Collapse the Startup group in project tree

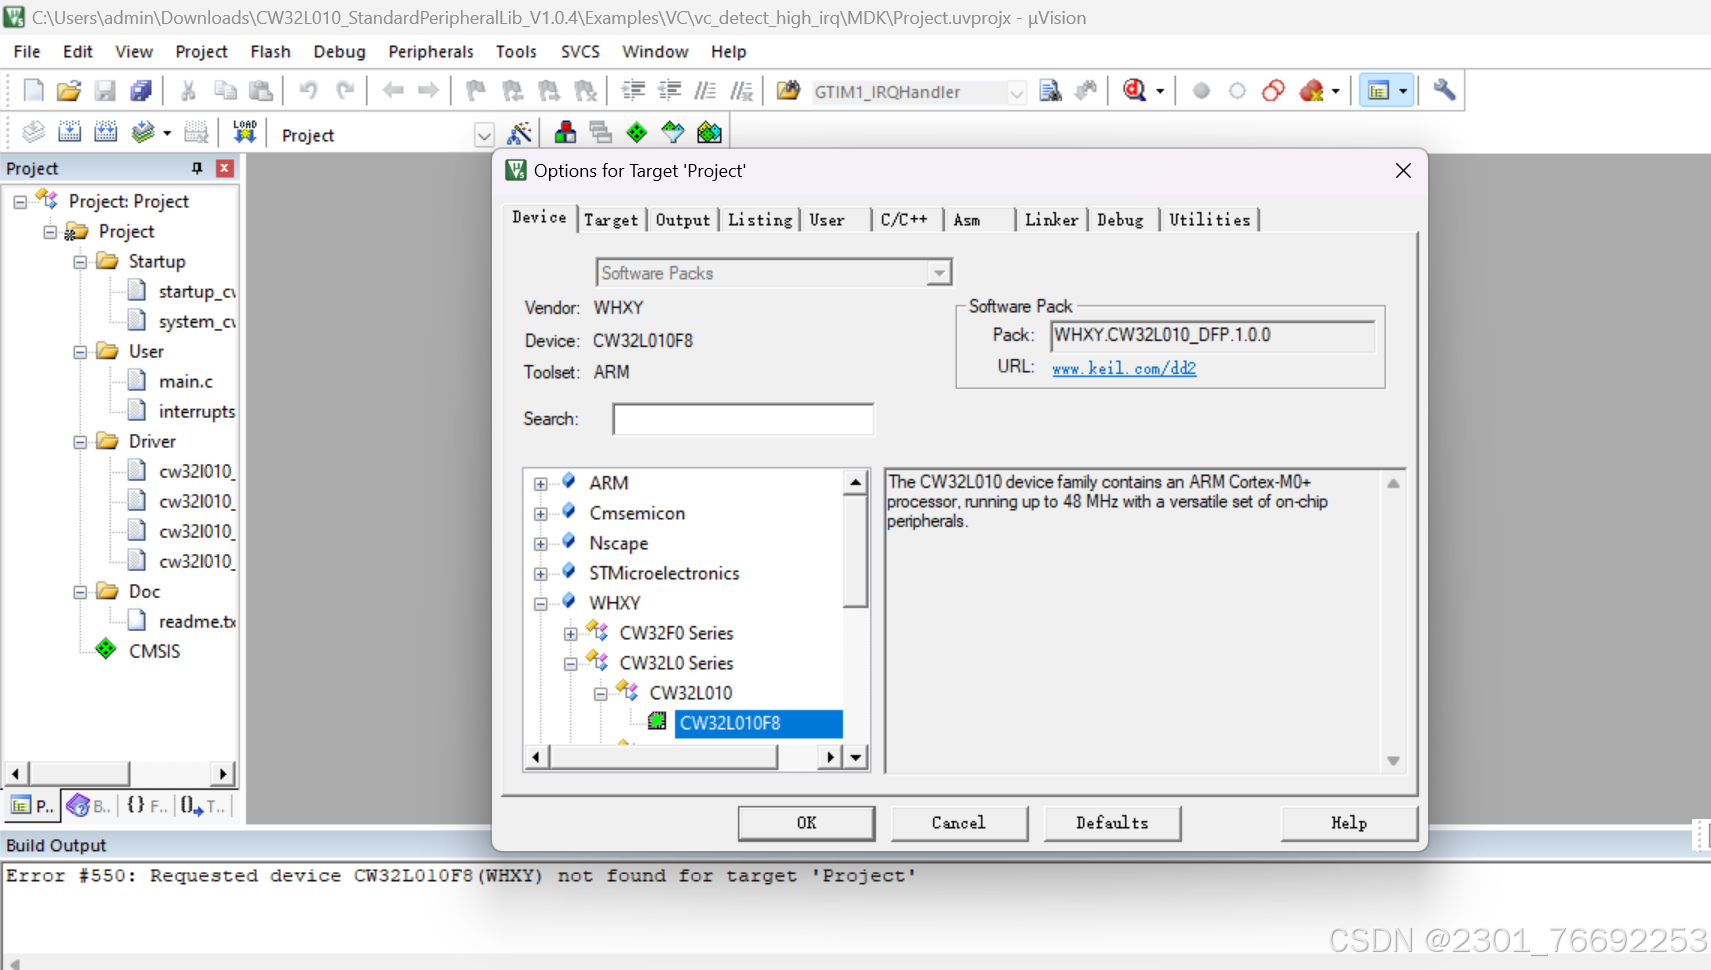80,262
